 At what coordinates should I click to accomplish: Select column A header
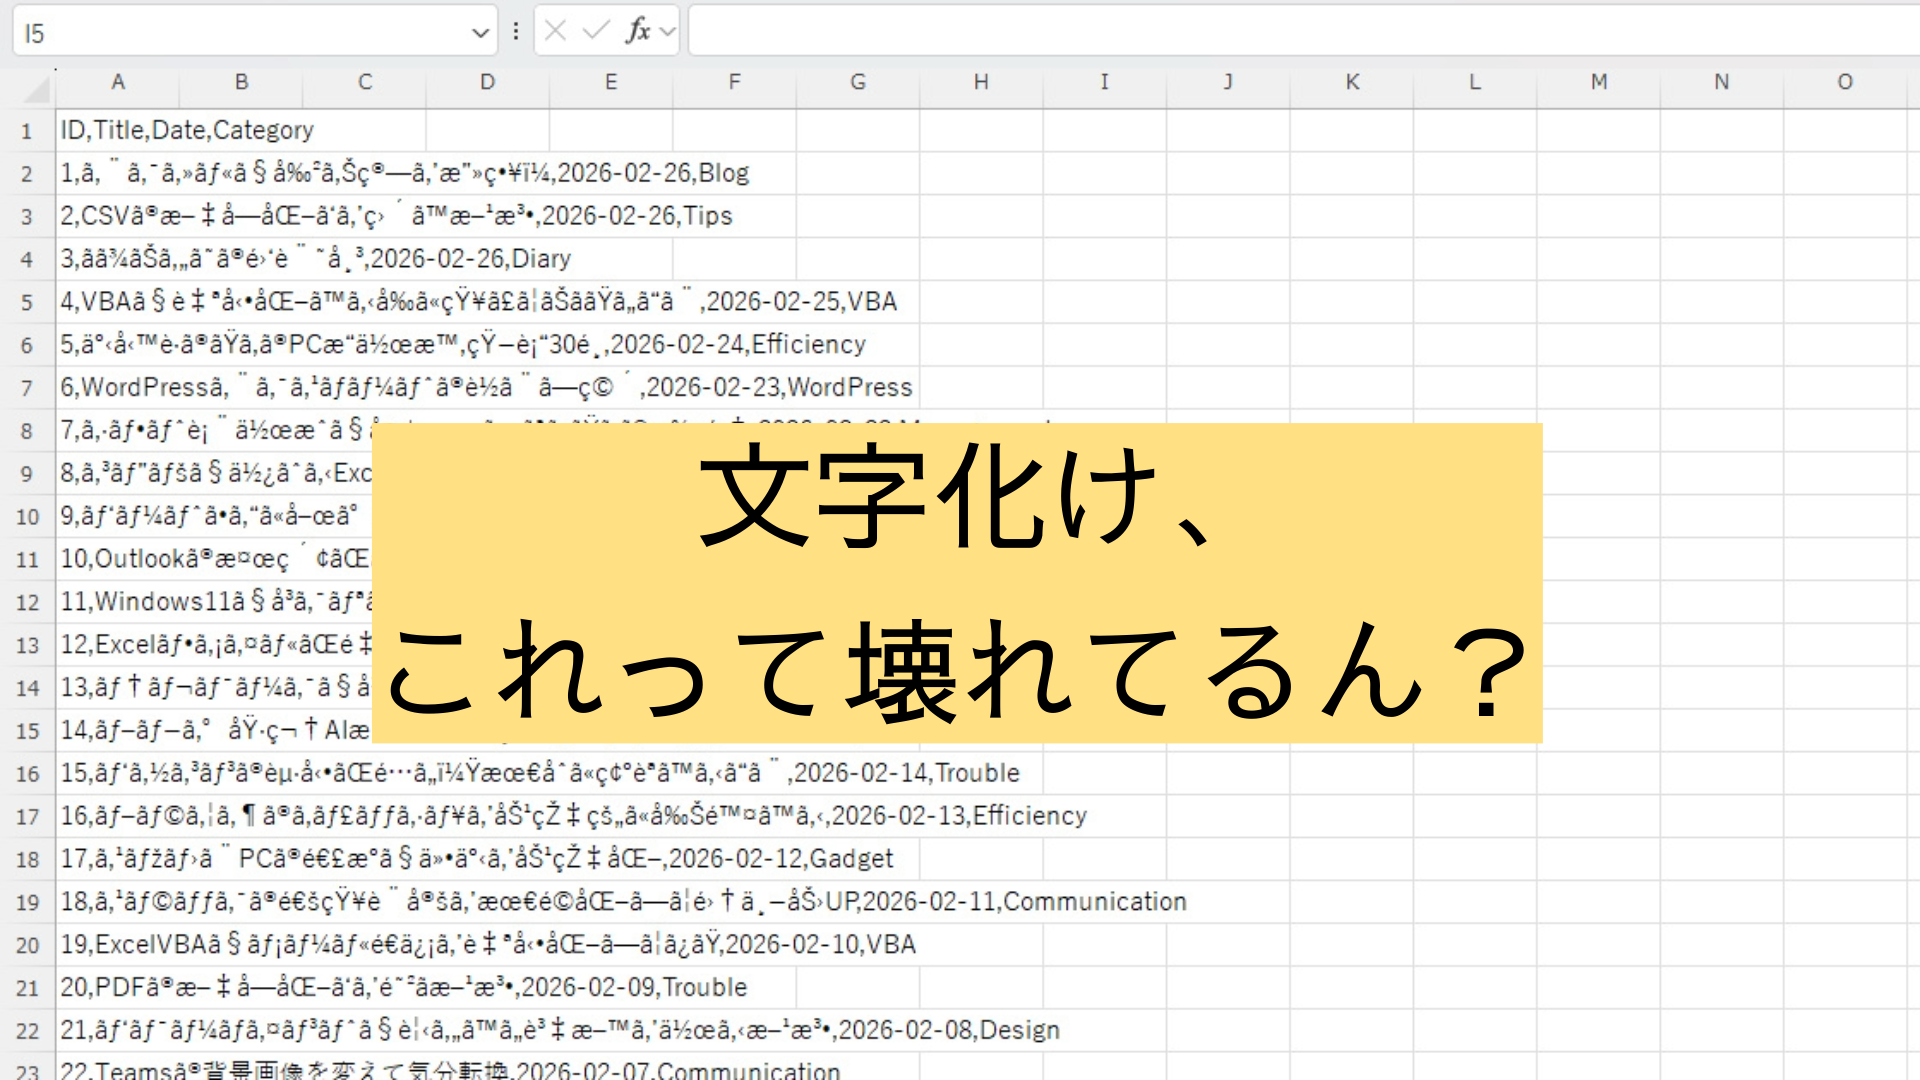(x=118, y=82)
